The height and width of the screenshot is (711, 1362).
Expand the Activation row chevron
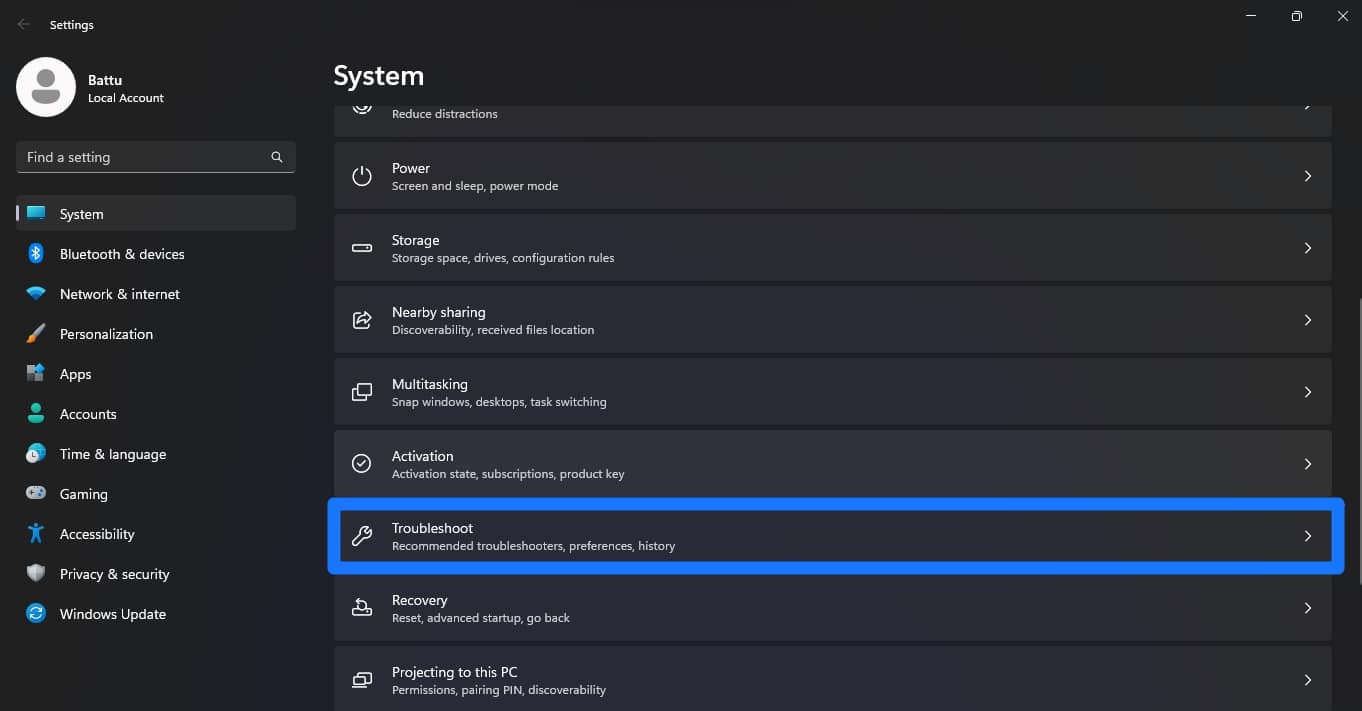1308,464
